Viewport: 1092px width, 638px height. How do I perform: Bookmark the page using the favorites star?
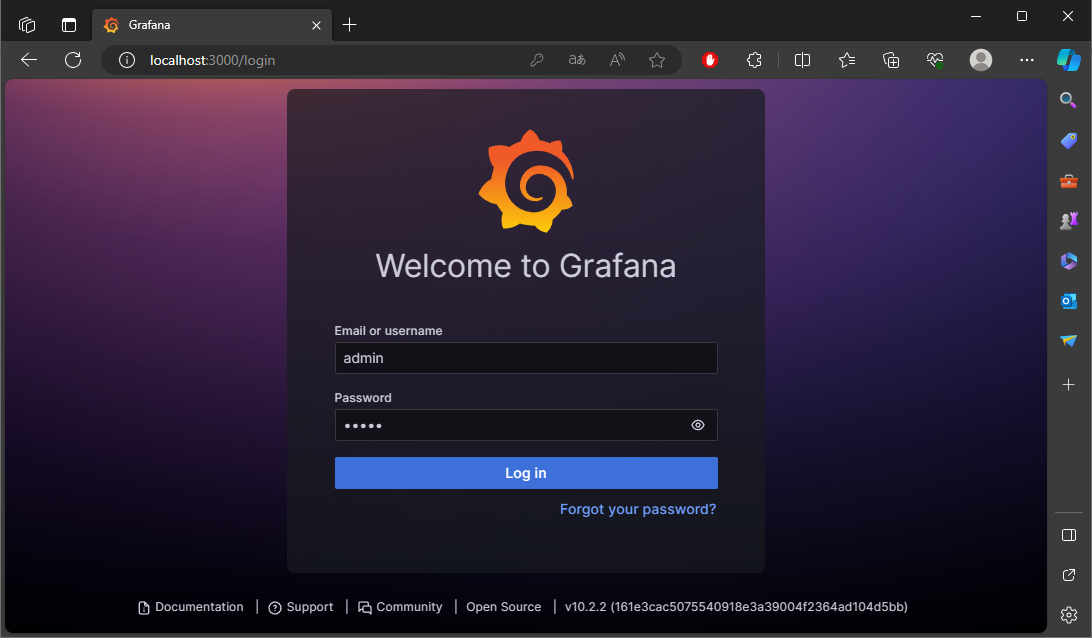[657, 60]
